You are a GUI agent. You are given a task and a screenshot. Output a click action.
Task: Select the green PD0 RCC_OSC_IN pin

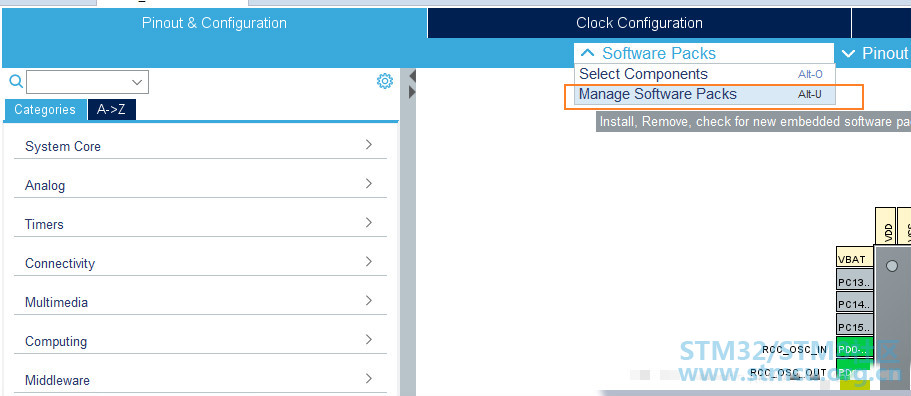pyautogui.click(x=855, y=349)
